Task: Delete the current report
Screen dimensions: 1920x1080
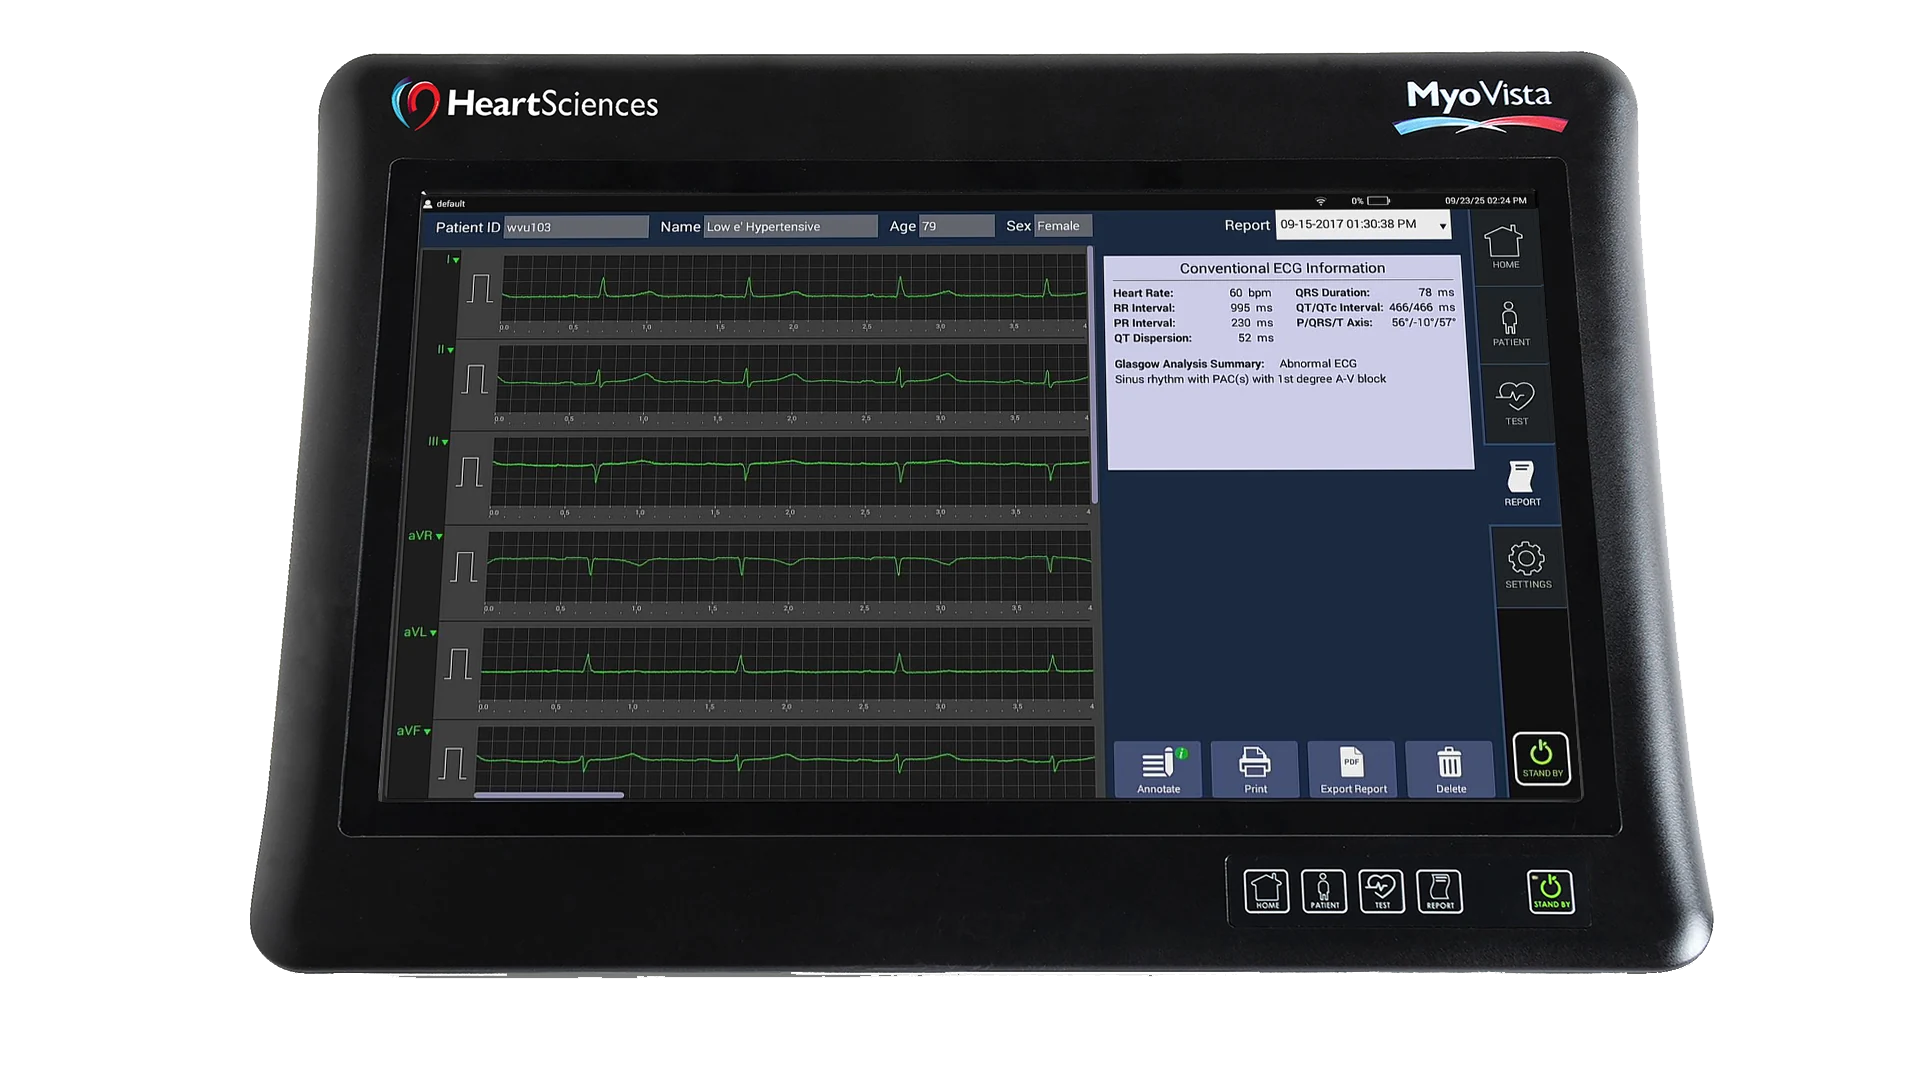Action: click(x=1450, y=770)
